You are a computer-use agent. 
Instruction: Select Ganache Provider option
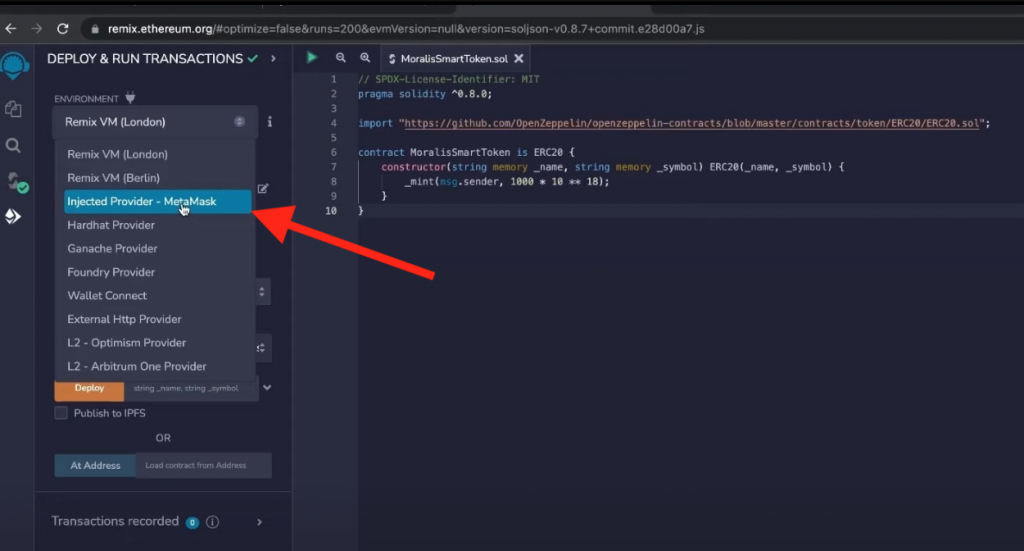tap(157, 248)
